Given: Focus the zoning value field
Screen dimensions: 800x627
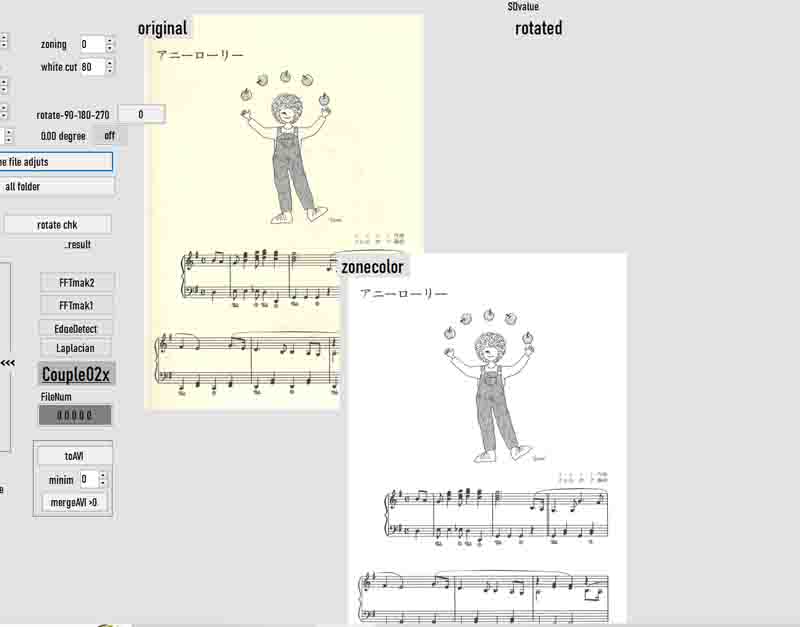Looking at the screenshot, I should 91,45.
